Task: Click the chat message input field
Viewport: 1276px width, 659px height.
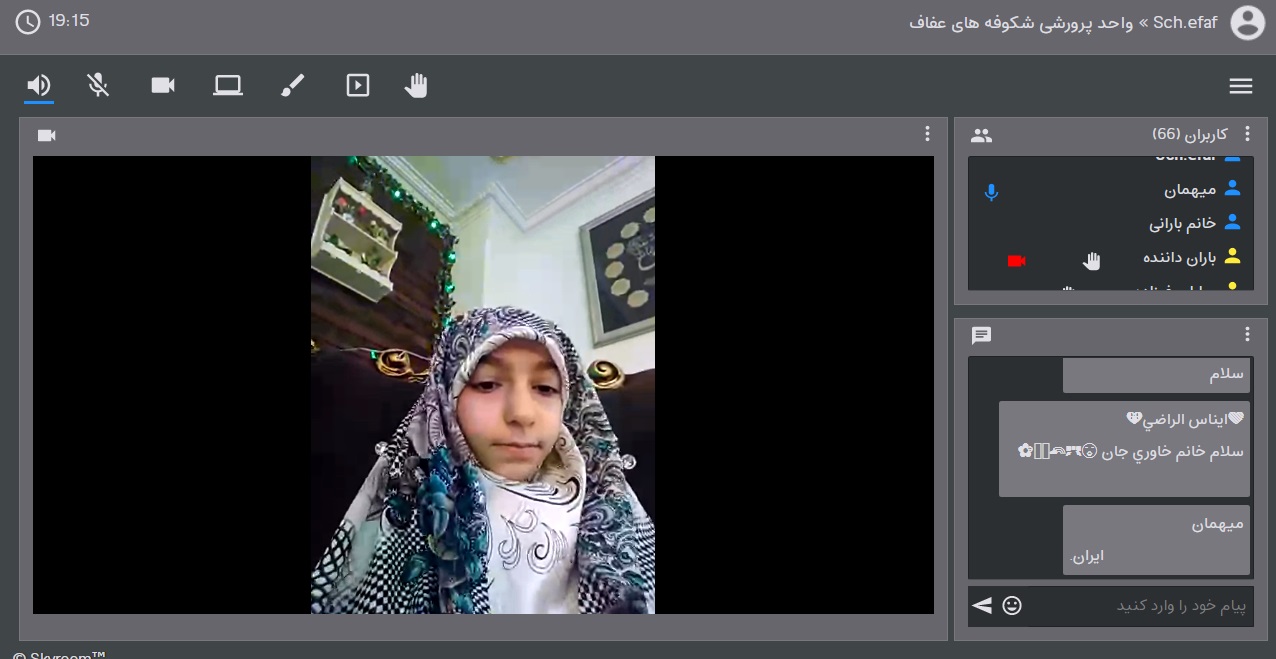Action: pyautogui.click(x=1140, y=606)
